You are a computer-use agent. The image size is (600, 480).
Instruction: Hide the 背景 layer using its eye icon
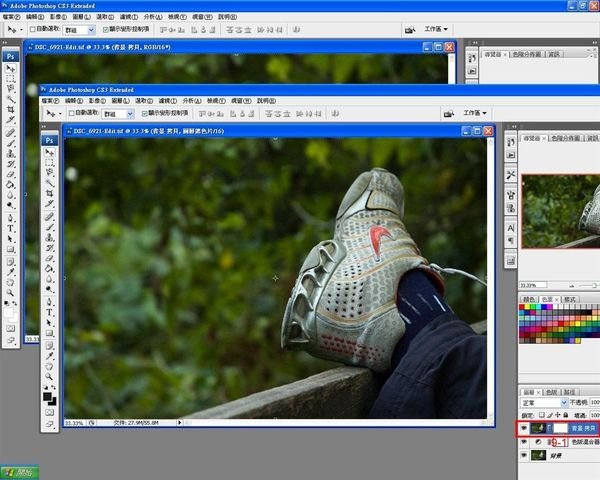pos(524,455)
